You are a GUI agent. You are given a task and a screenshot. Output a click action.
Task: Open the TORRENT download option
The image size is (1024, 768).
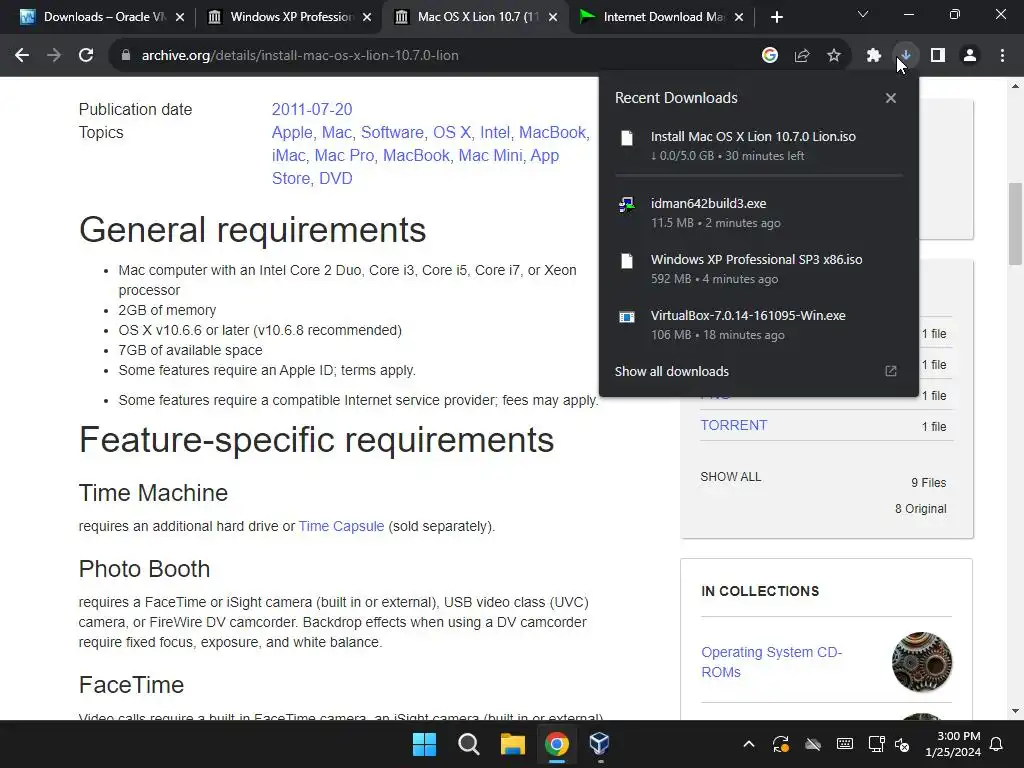[733, 425]
